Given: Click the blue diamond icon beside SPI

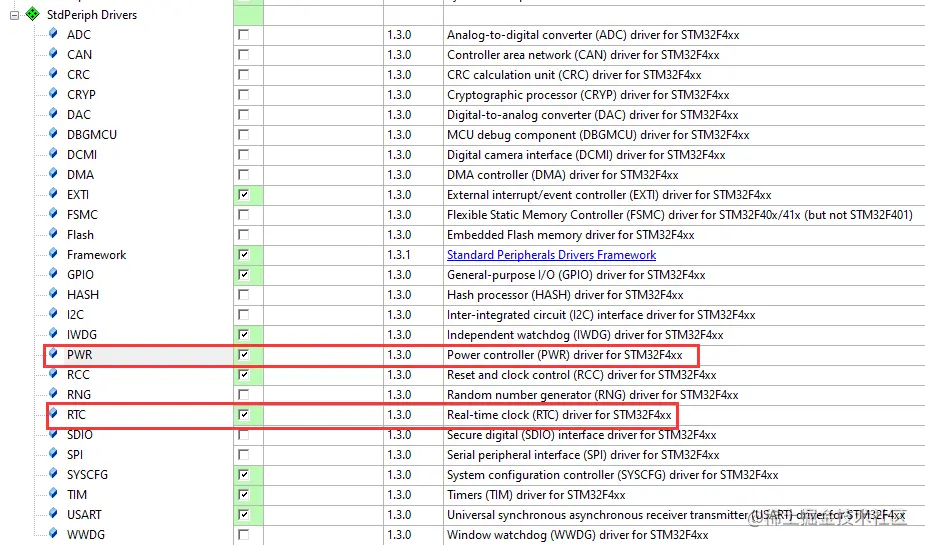Looking at the screenshot, I should pos(53,454).
